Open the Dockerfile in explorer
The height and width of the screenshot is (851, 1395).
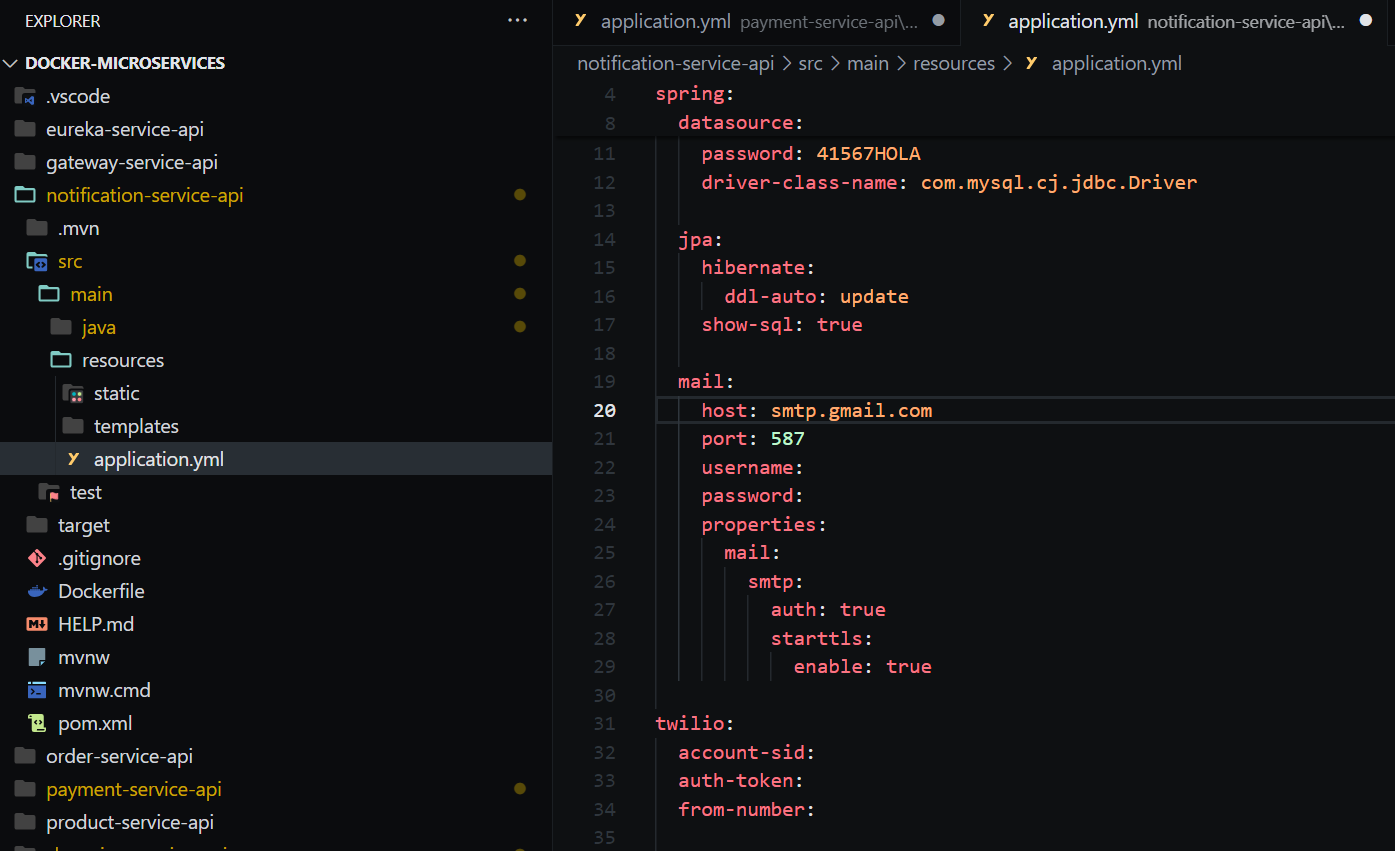[x=101, y=591]
